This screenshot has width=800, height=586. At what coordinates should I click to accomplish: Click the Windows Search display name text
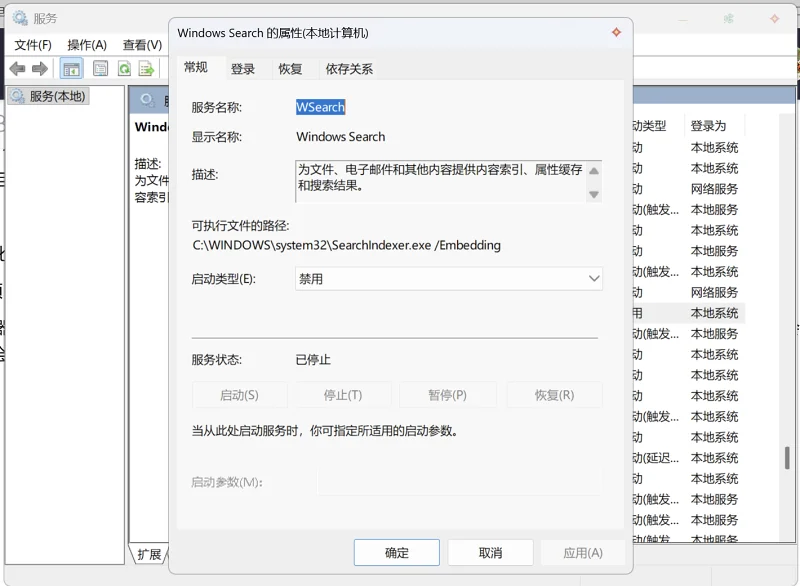pos(341,137)
